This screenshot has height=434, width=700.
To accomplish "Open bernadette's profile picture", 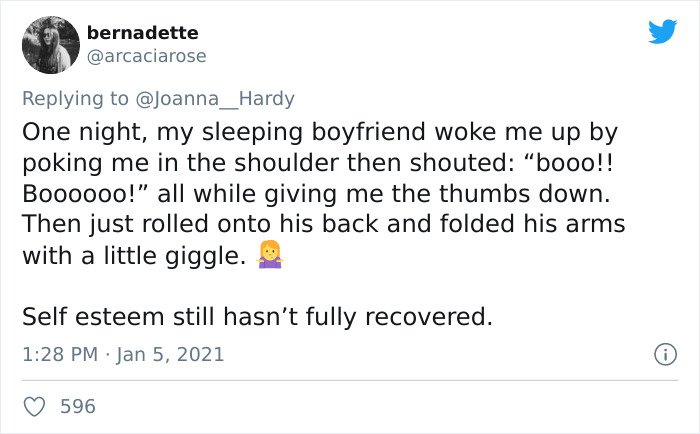I will click(51, 45).
